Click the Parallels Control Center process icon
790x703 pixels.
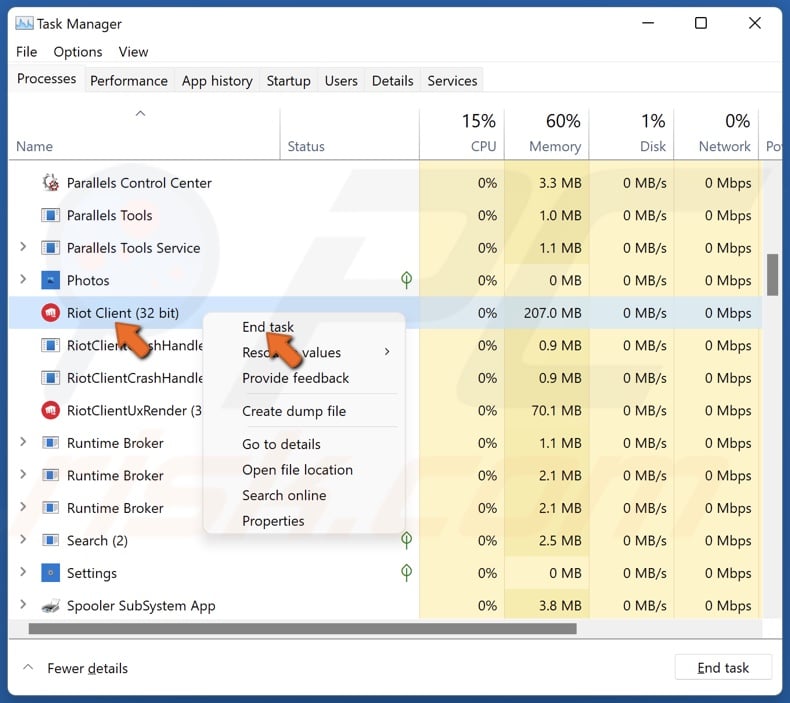coord(50,182)
